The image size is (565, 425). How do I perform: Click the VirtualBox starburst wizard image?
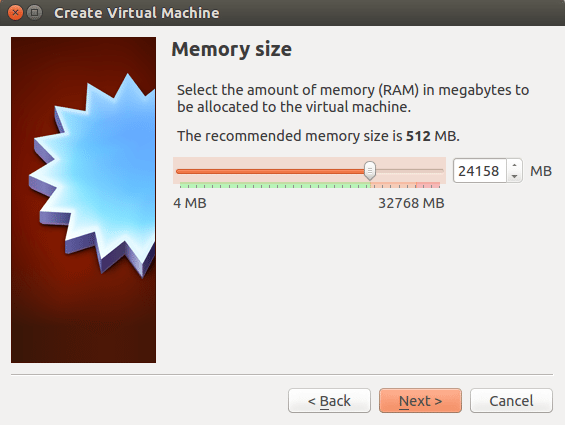point(84,200)
